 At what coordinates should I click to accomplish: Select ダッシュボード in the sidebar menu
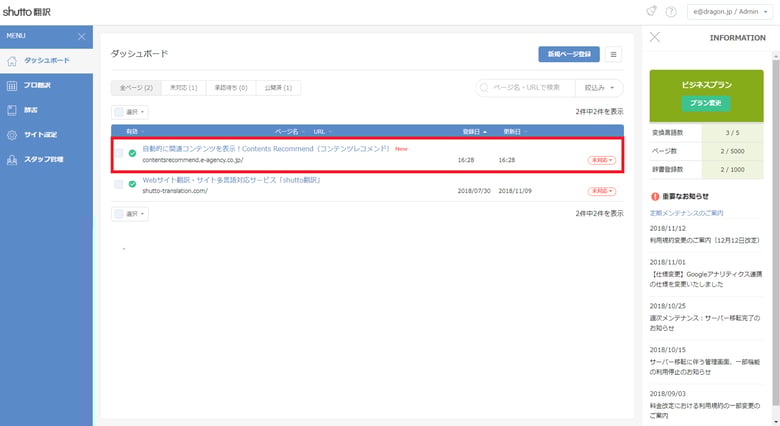(46, 61)
